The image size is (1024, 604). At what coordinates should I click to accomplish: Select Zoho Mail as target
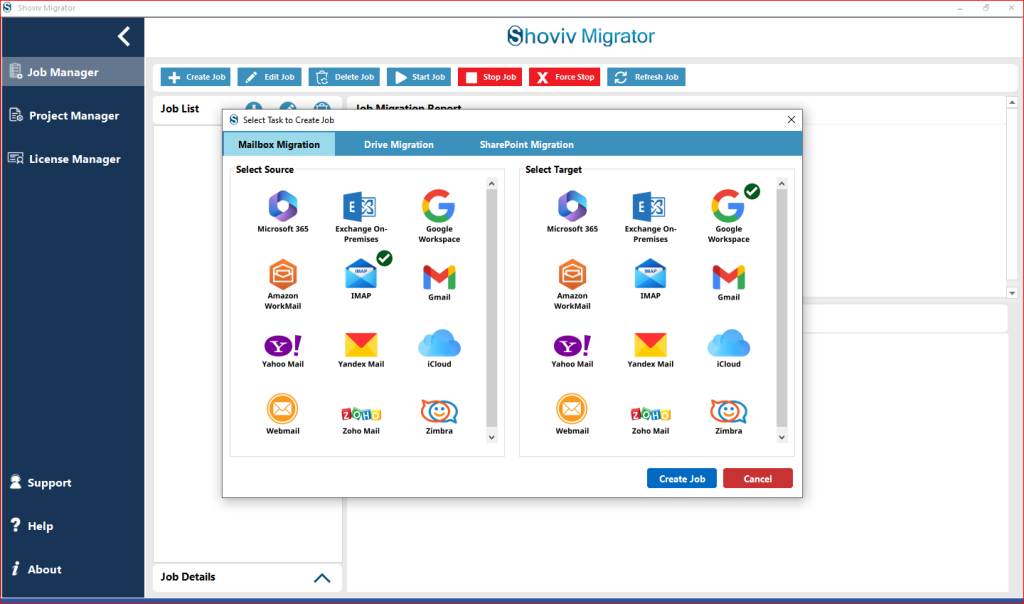coord(650,419)
